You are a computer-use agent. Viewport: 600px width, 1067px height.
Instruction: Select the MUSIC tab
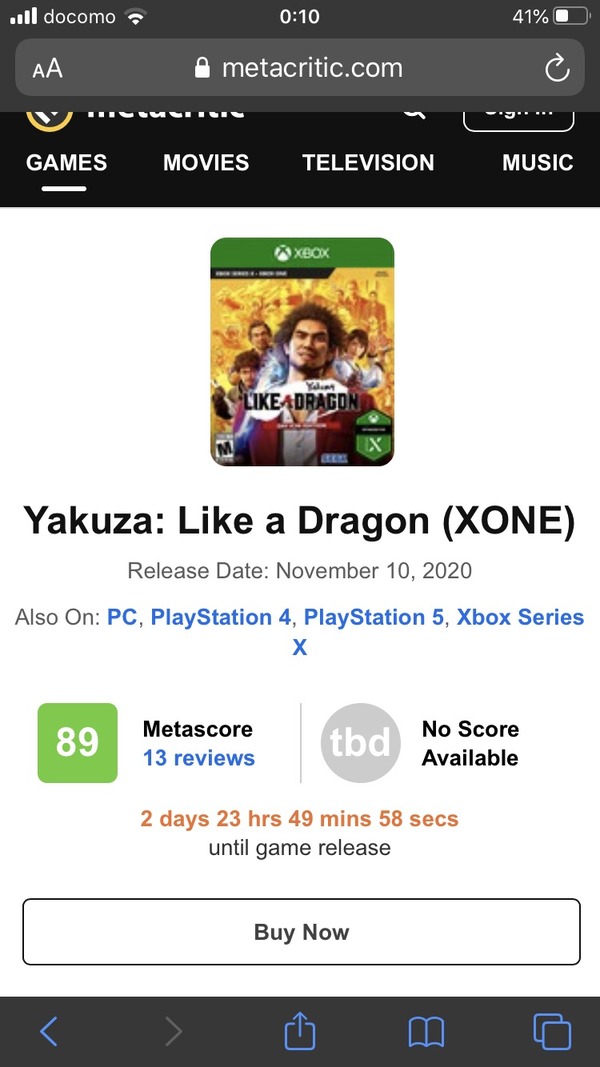[x=537, y=163]
